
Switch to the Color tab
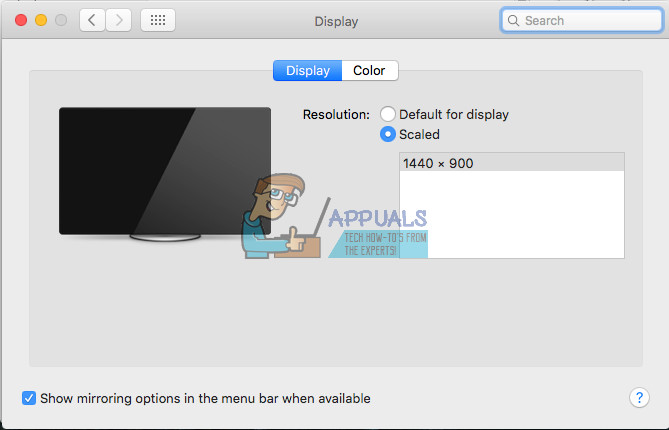369,70
